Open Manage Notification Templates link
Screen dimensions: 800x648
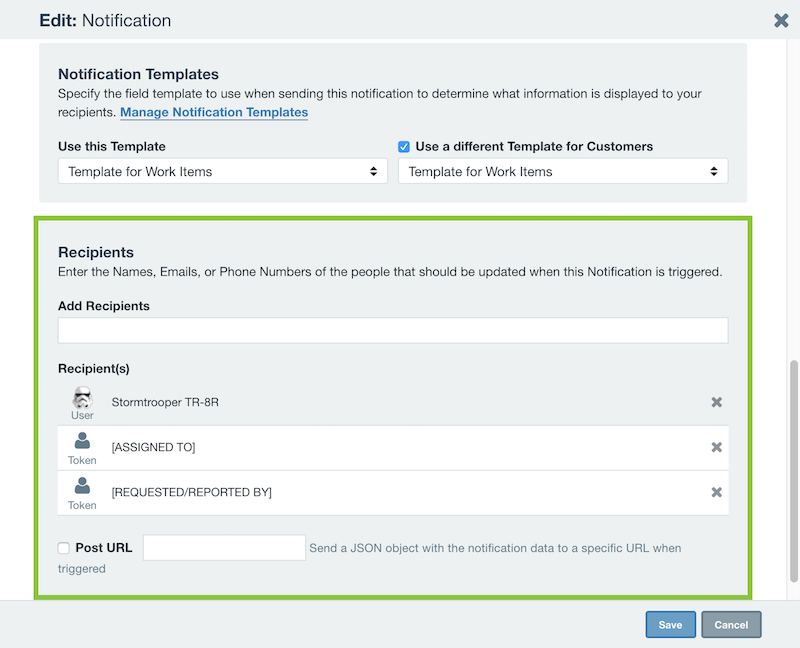coord(214,112)
